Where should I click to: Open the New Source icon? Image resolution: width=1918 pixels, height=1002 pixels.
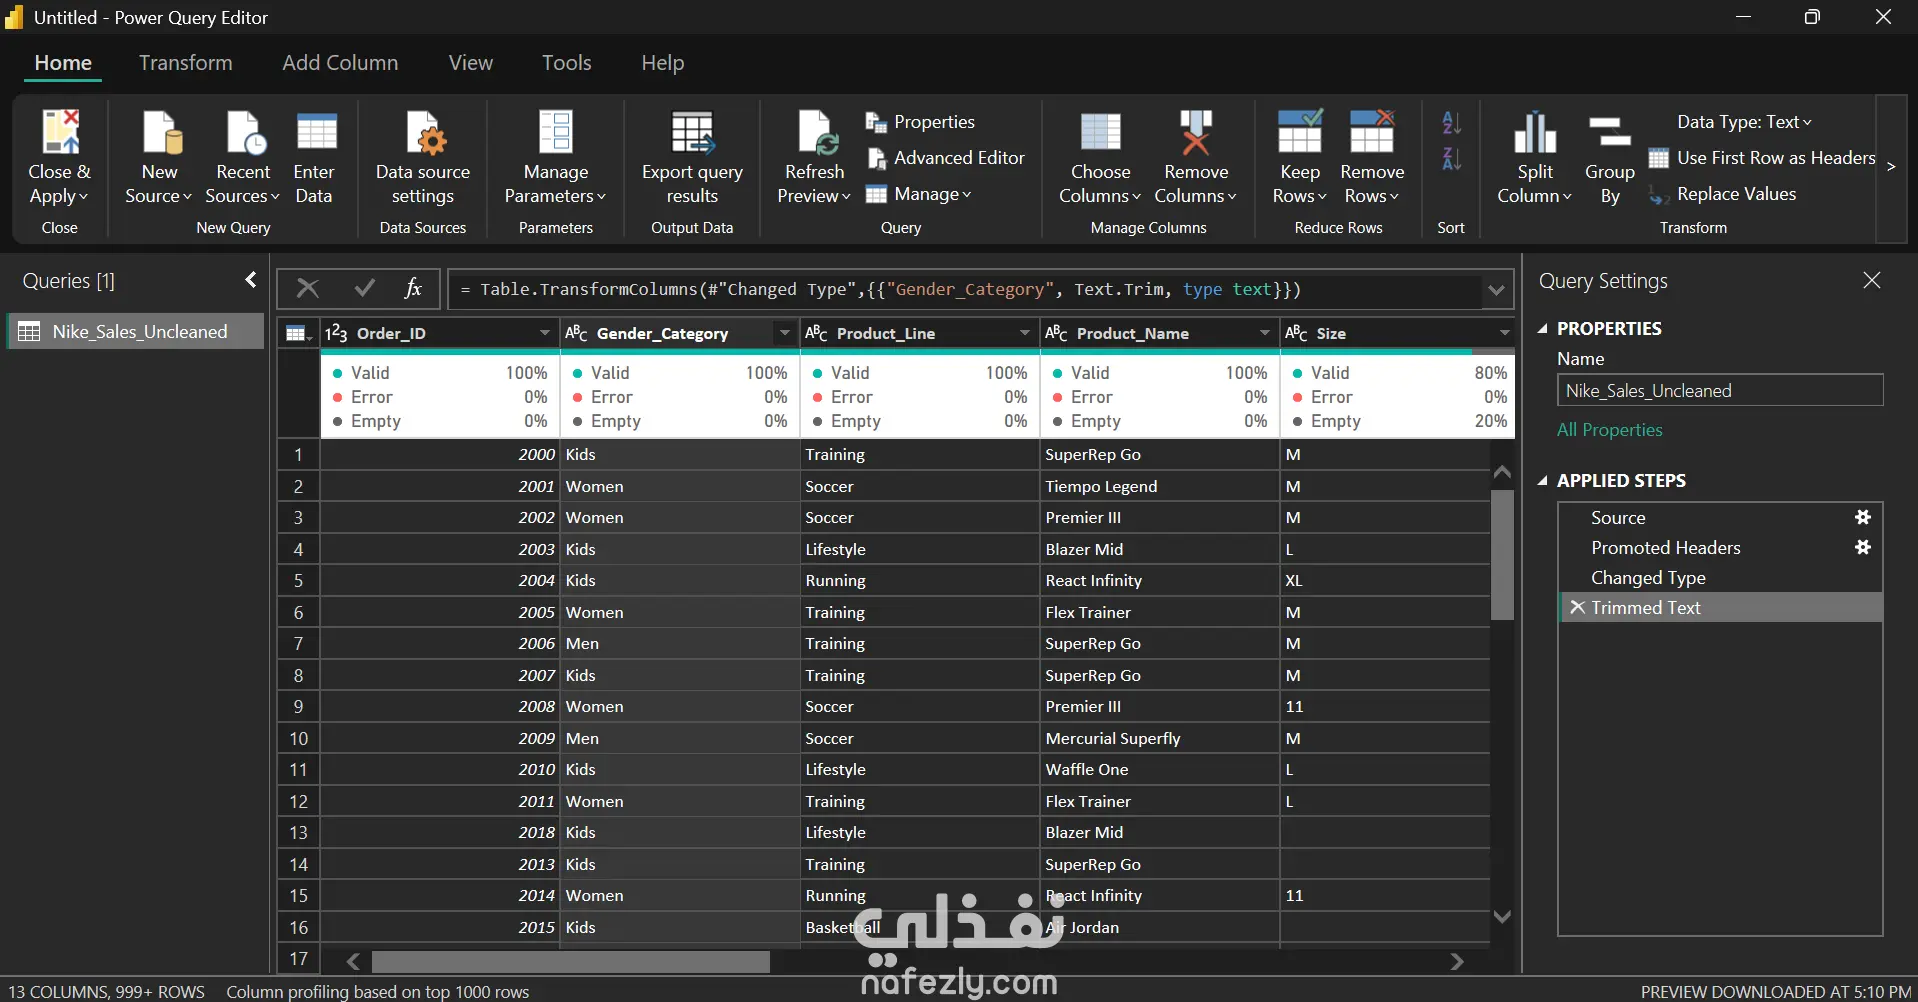(160, 132)
